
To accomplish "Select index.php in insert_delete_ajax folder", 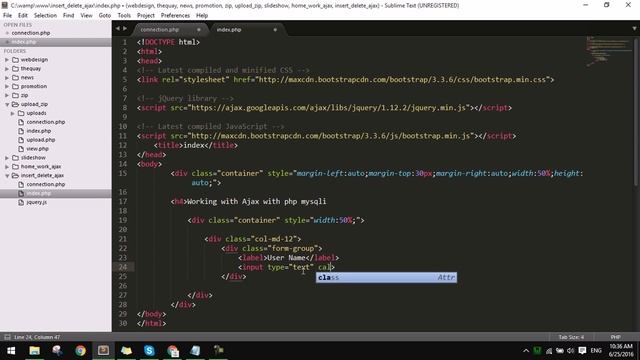I will point(39,193).
